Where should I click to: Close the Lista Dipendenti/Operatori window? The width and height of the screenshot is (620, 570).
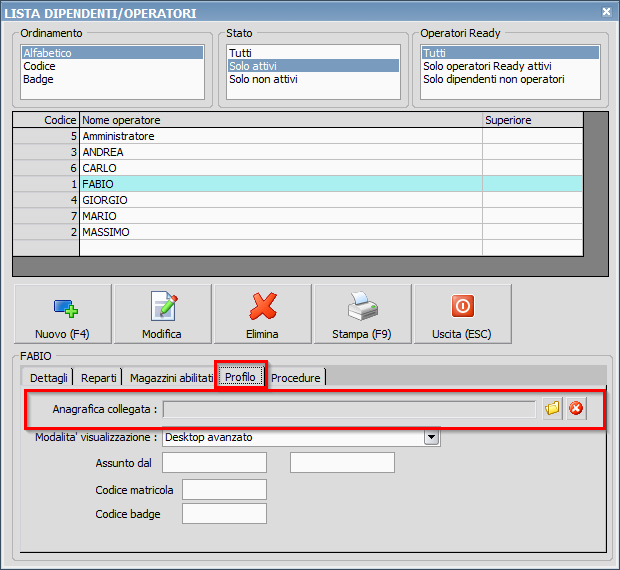coord(606,12)
